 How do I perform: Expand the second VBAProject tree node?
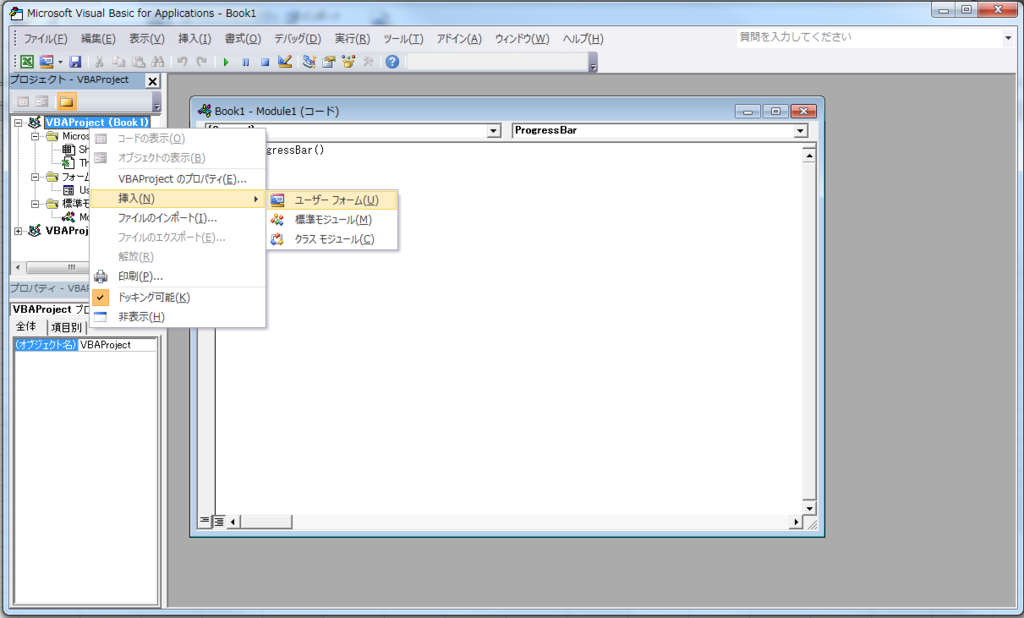pyautogui.click(x=18, y=231)
